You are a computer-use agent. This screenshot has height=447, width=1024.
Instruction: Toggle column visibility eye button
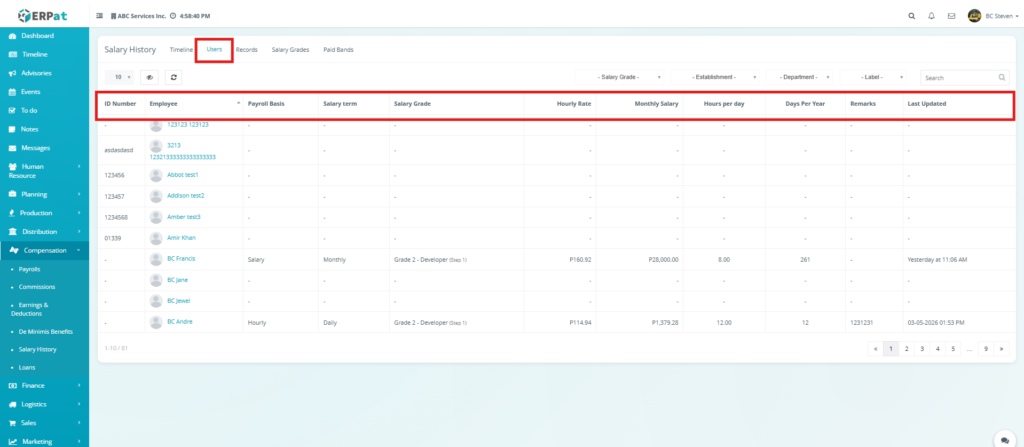coord(150,77)
